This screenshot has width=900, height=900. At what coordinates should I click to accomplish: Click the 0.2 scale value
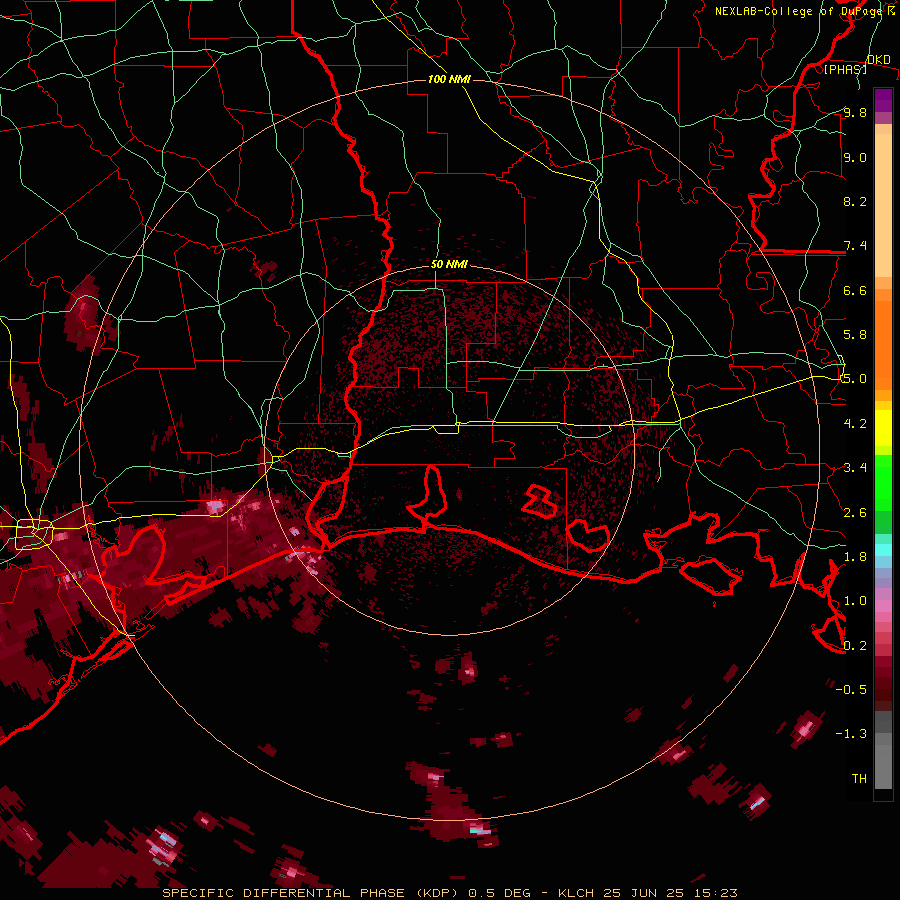855,645
